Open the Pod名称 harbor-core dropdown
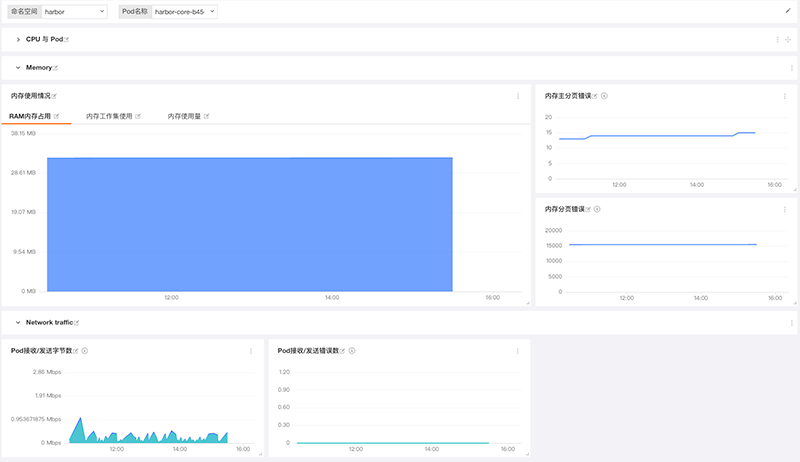 coord(184,11)
